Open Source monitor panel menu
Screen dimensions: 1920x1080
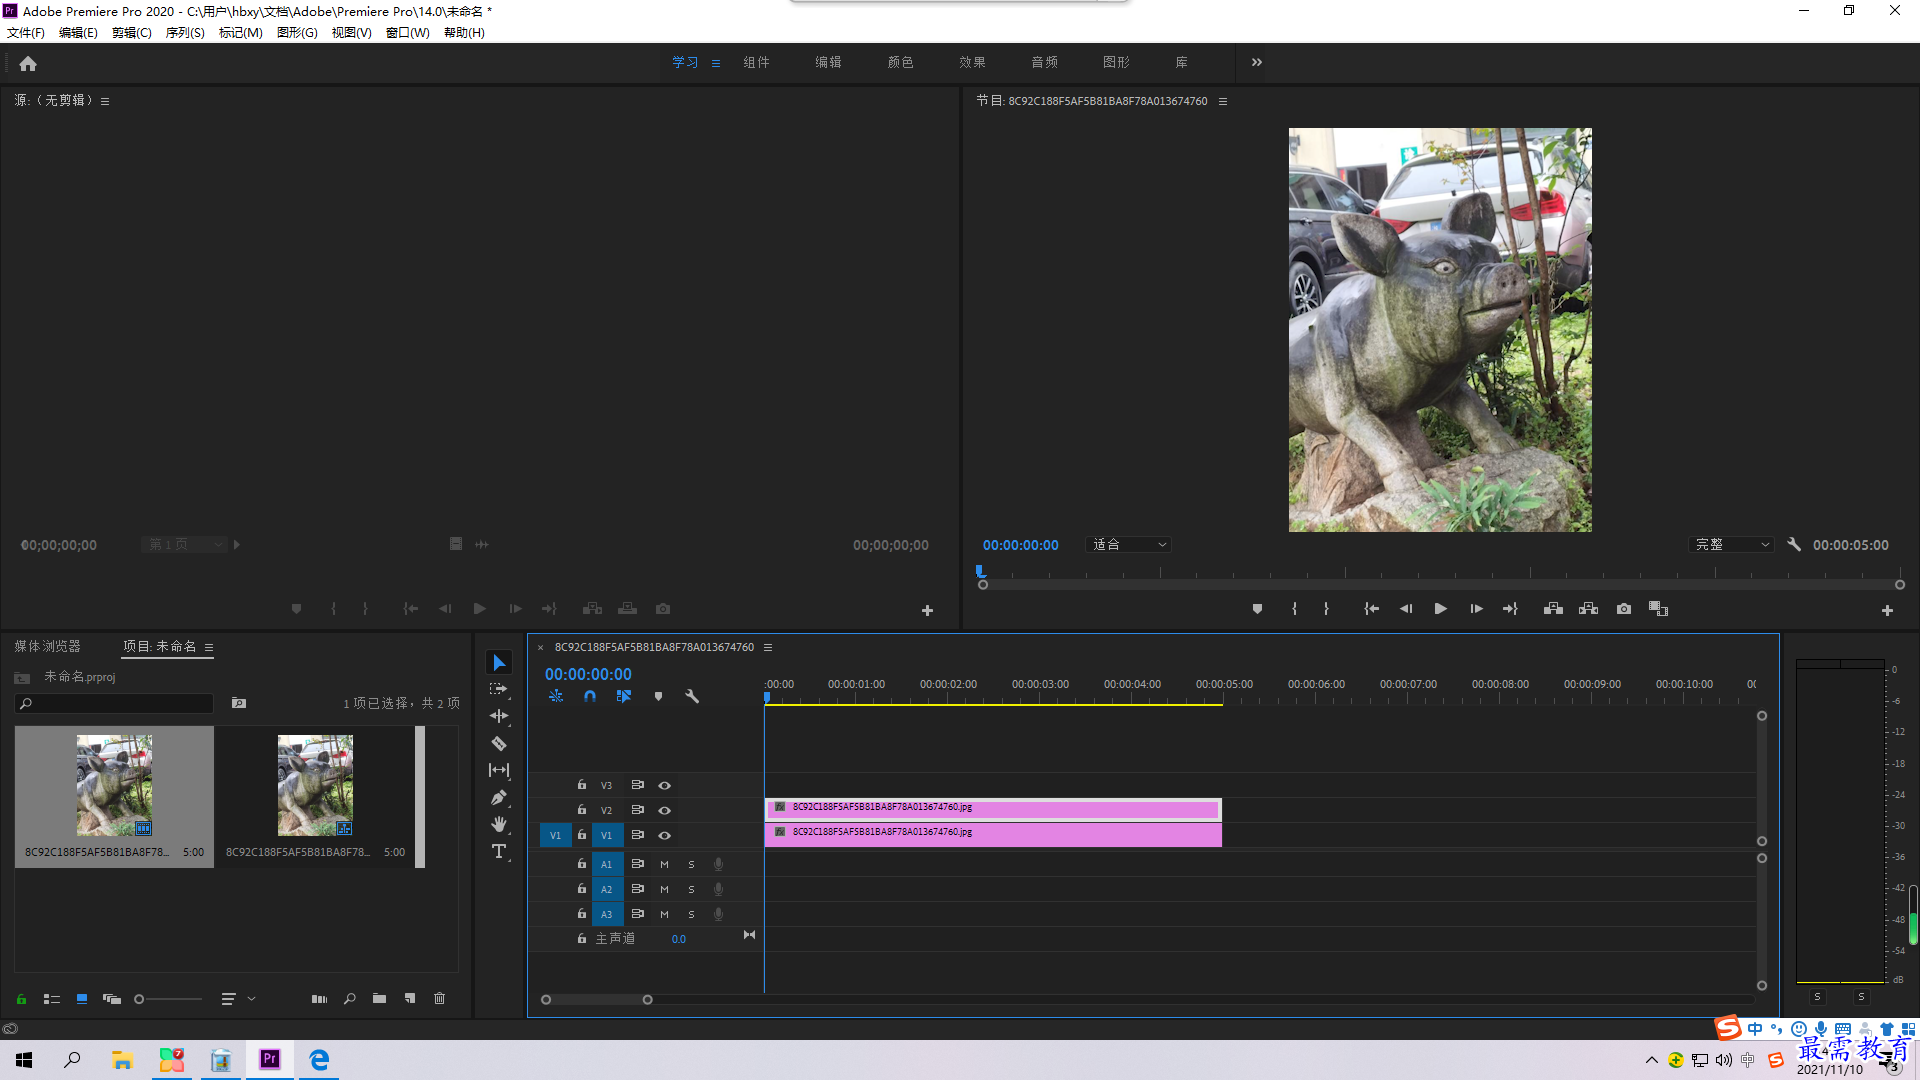pos(105,101)
